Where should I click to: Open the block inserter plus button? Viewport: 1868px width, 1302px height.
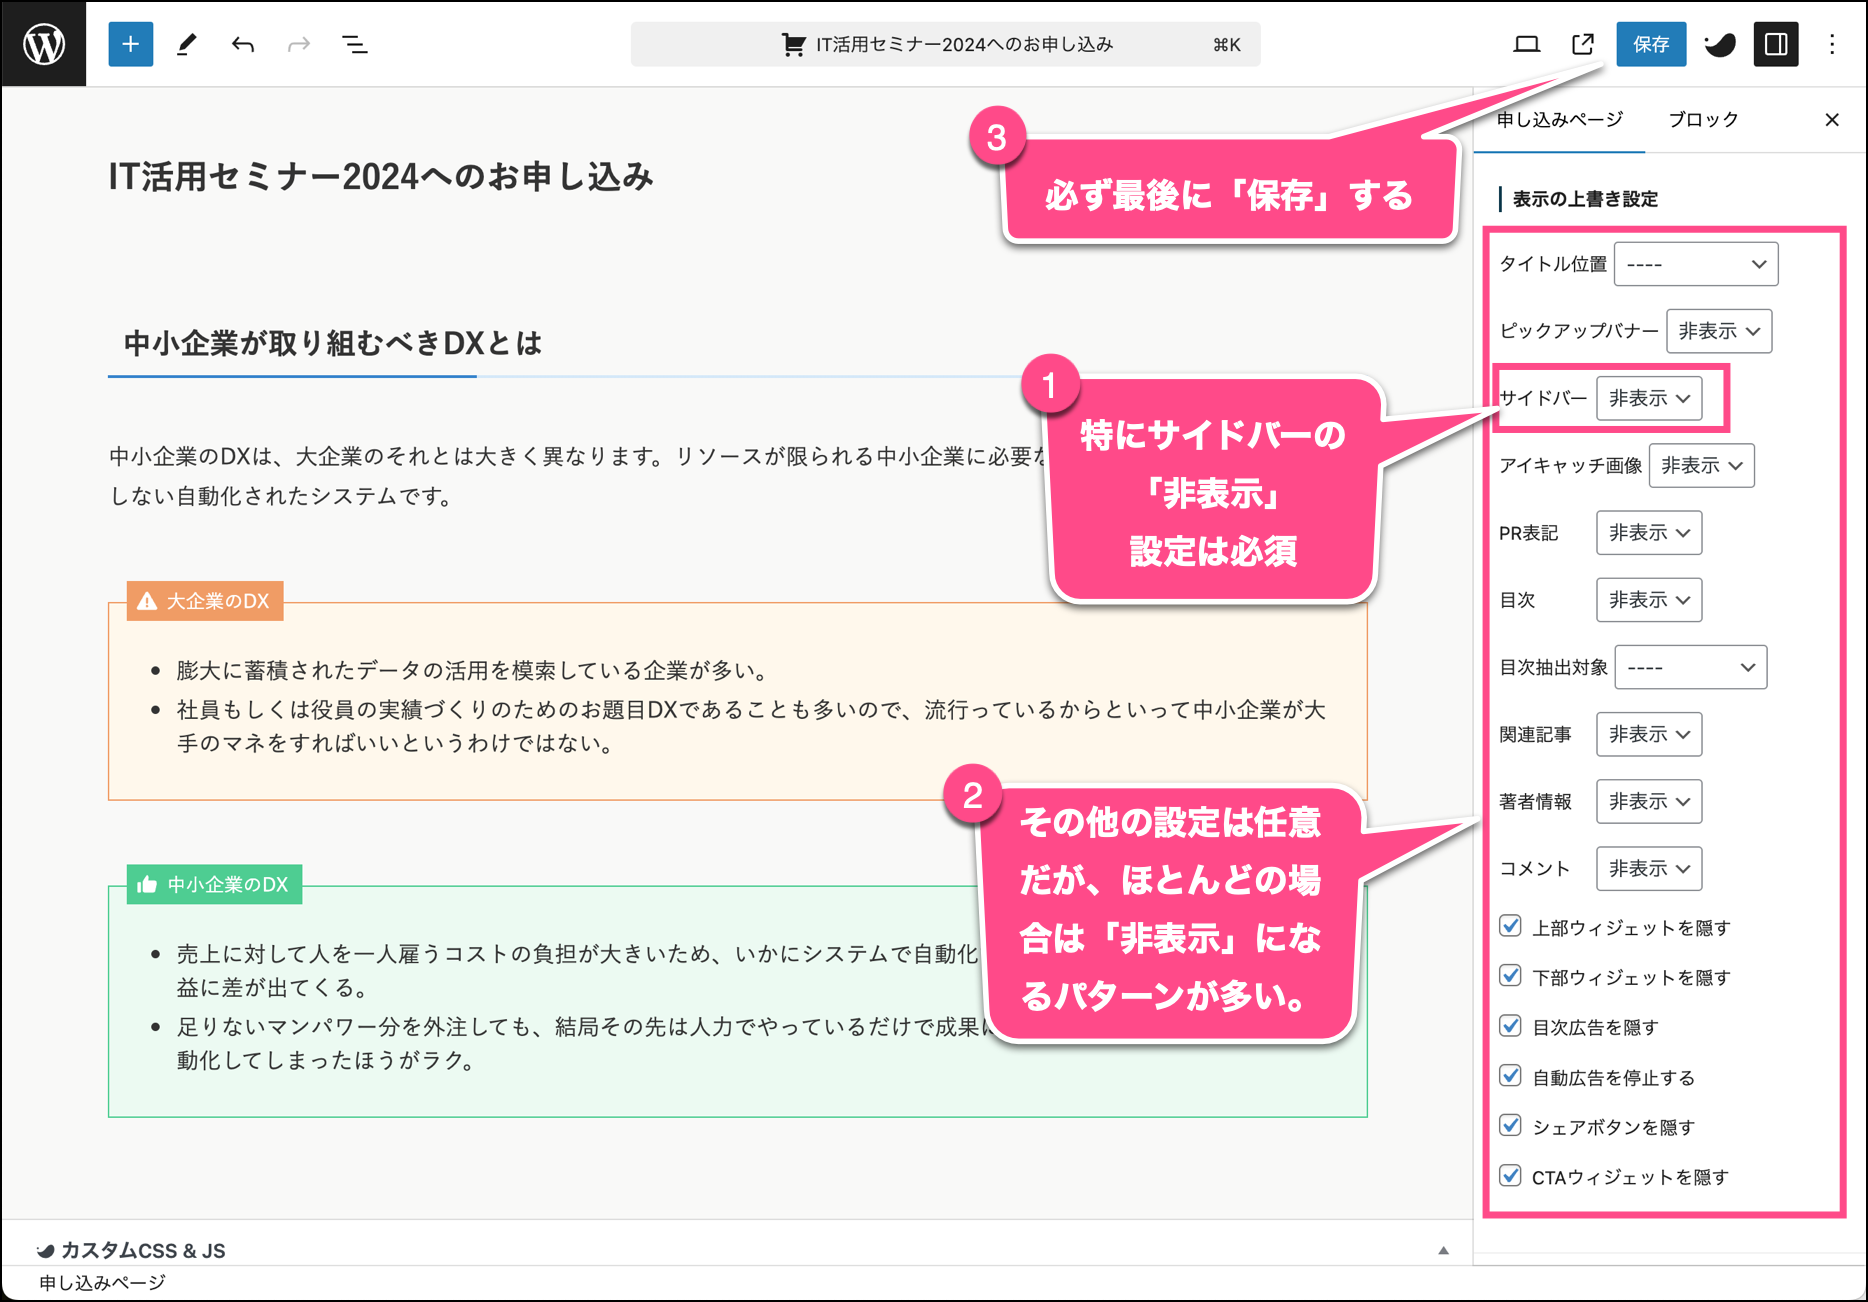tap(130, 44)
